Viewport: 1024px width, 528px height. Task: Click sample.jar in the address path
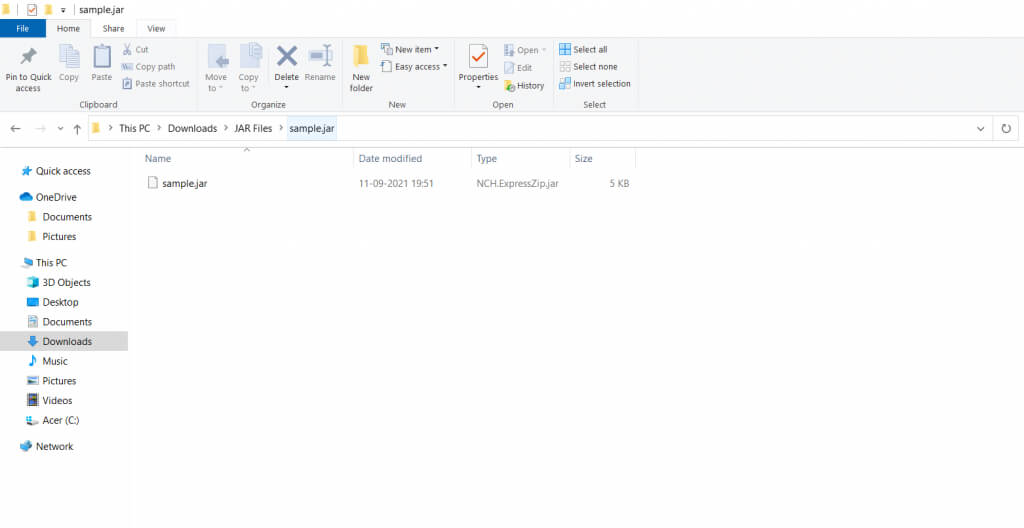pos(312,129)
